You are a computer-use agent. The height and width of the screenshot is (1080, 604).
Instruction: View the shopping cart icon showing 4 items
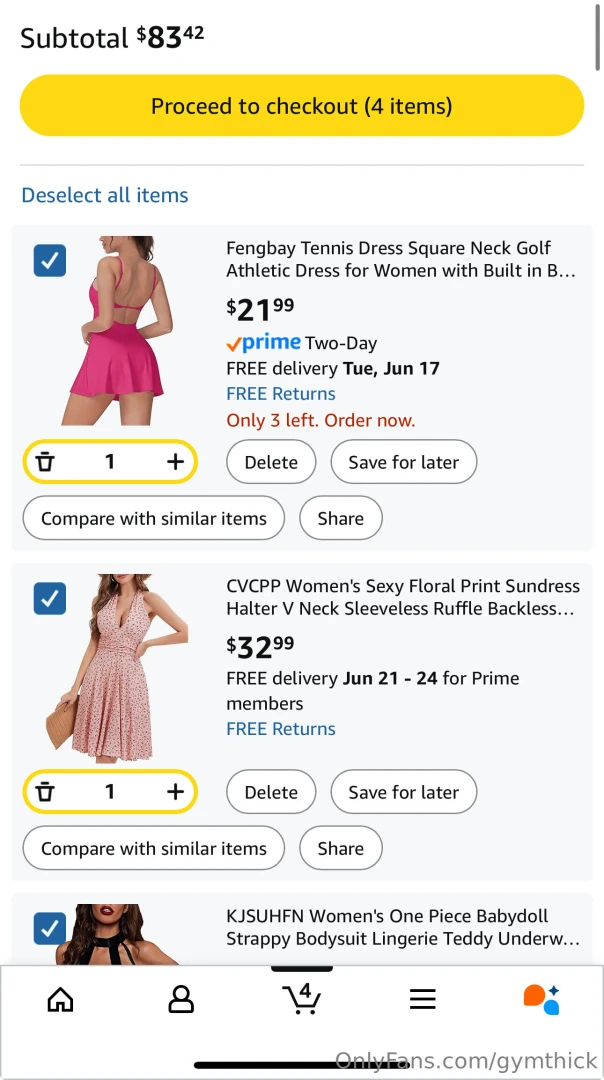(x=302, y=999)
